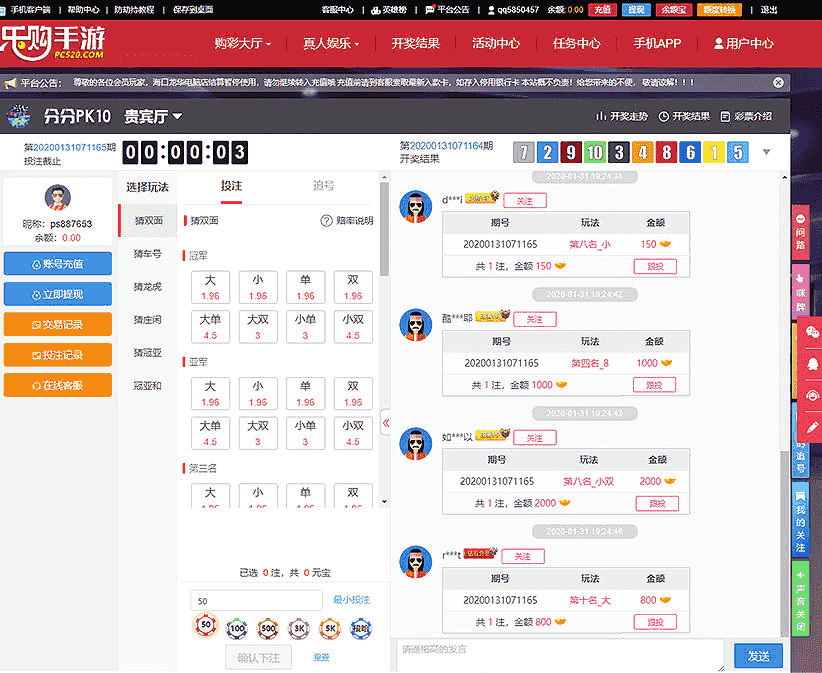Expand draw results history arrow
Image resolution: width=822 pixels, height=673 pixels.
[767, 152]
